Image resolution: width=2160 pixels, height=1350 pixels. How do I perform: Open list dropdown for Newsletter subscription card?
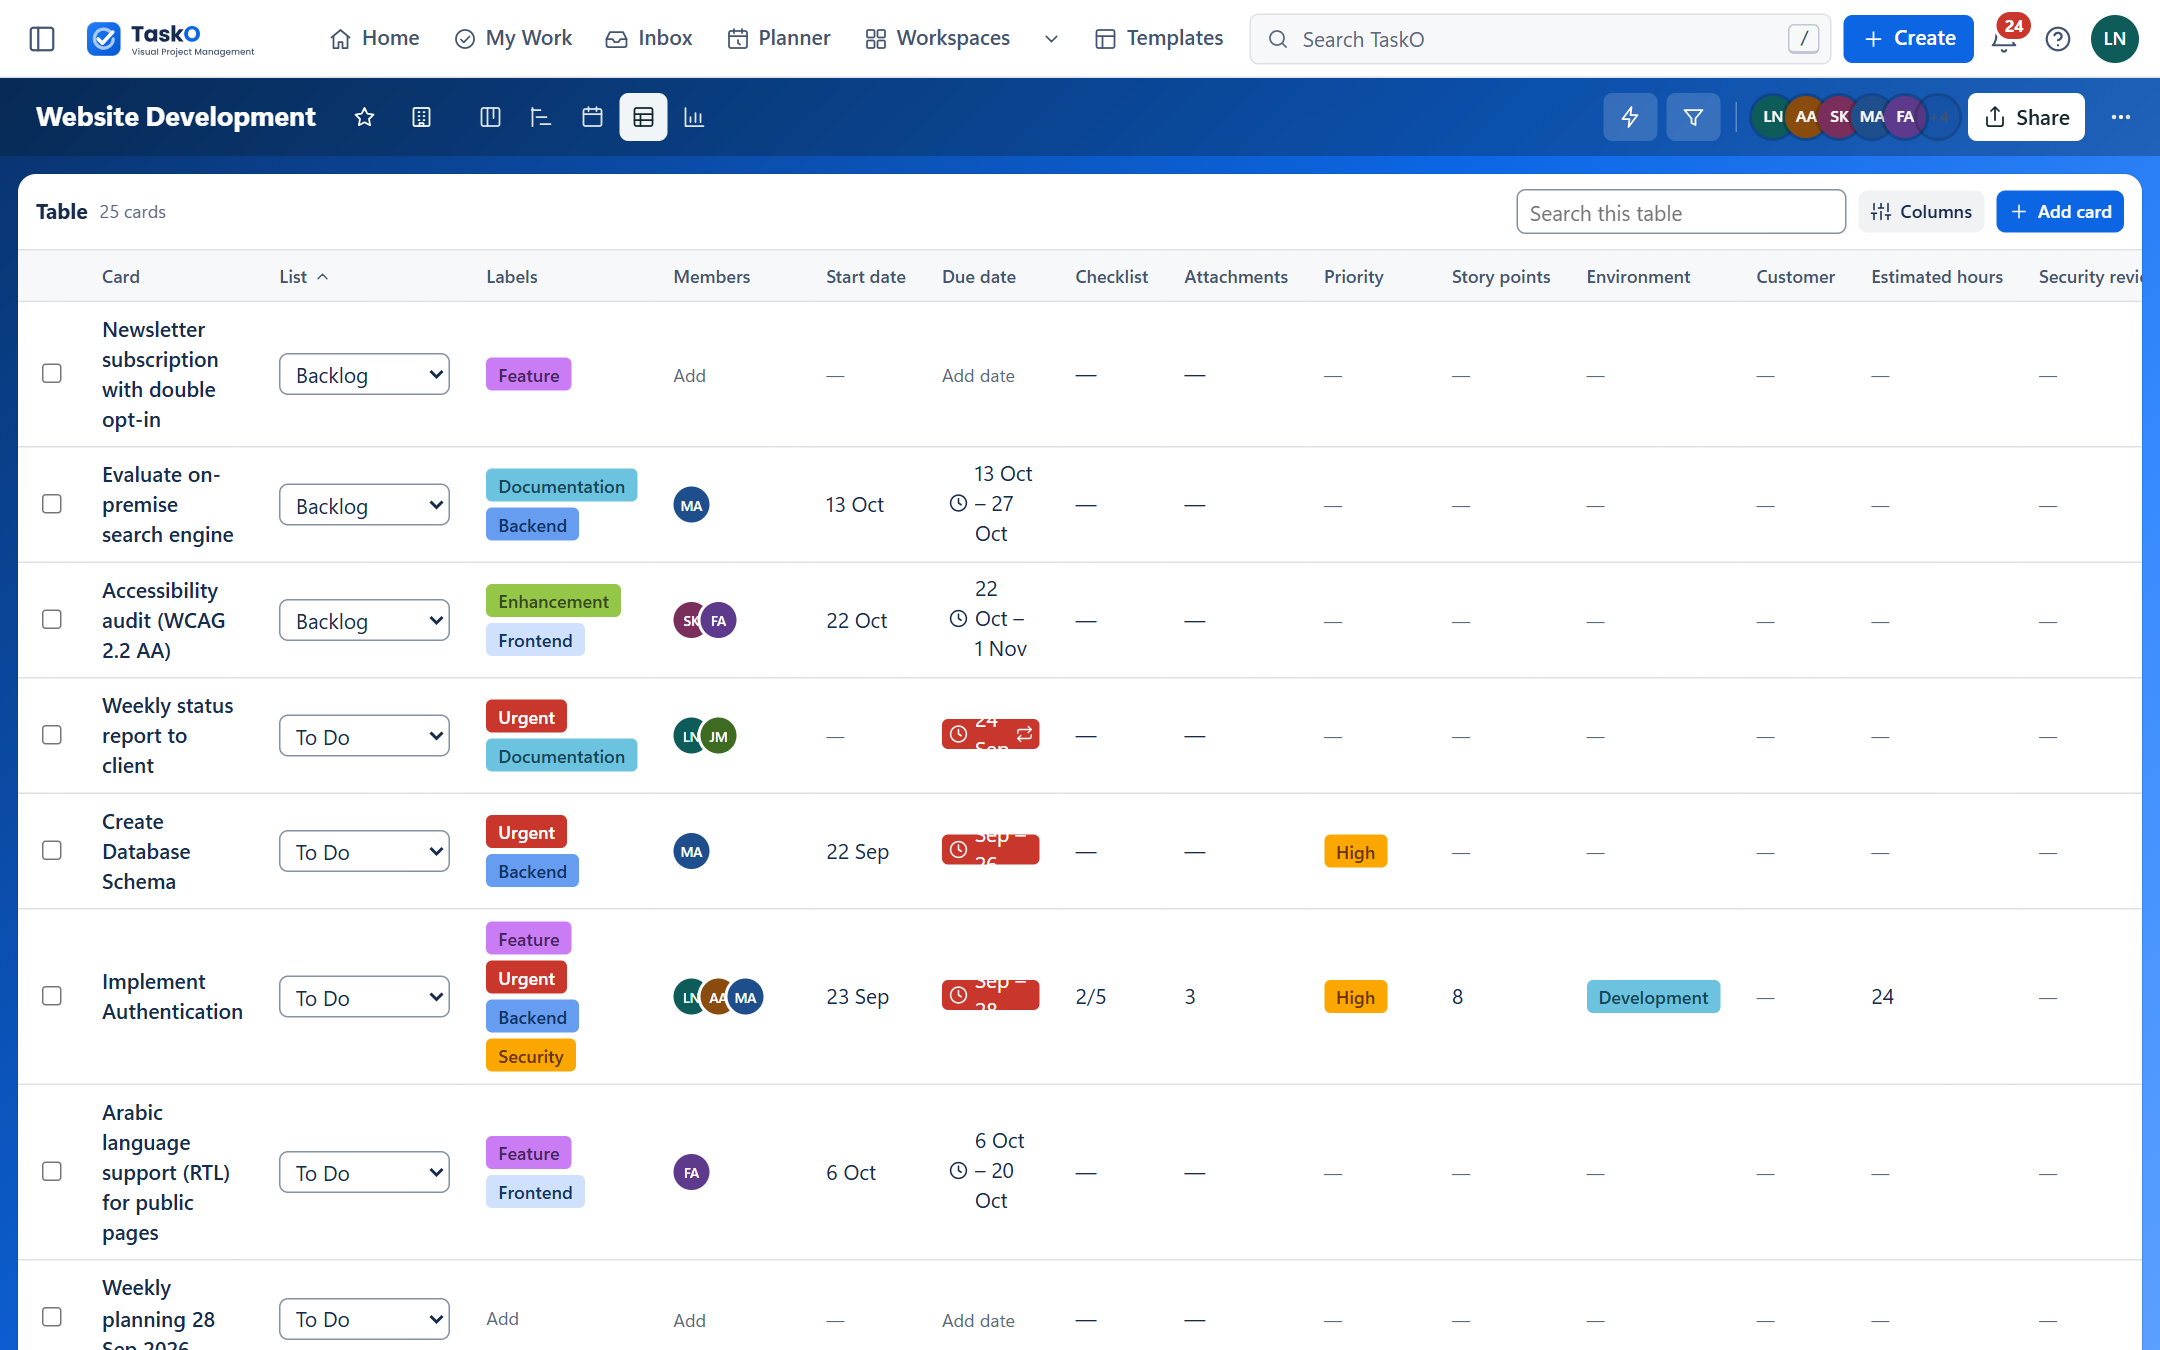pos(364,374)
